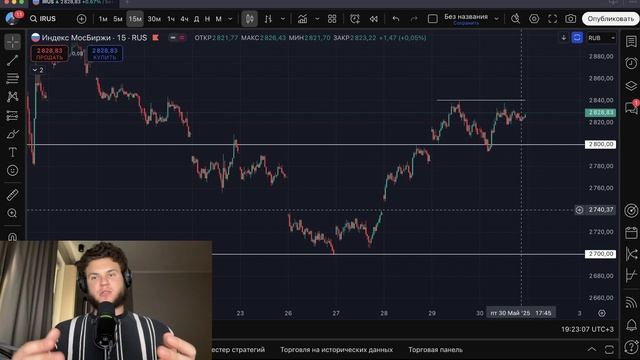Open the alerts clock panel
The width and height of the screenshot is (640, 360).
[x=631, y=63]
